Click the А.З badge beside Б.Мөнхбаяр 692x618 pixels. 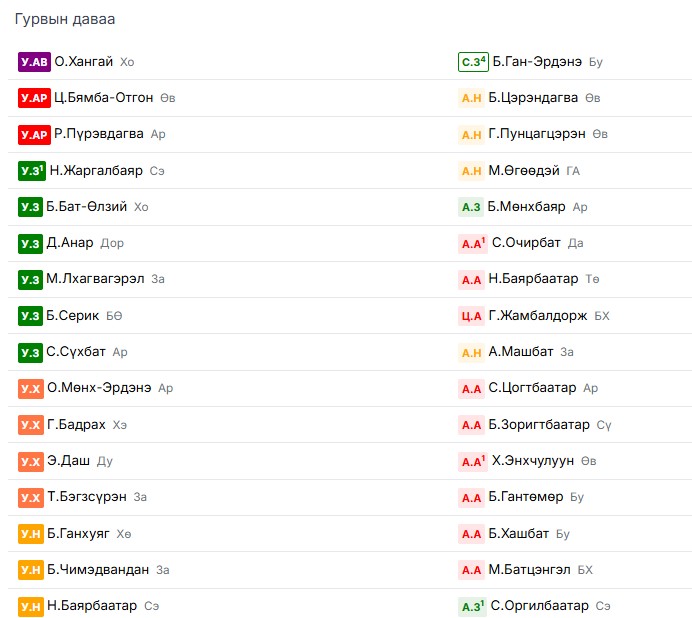[471, 207]
